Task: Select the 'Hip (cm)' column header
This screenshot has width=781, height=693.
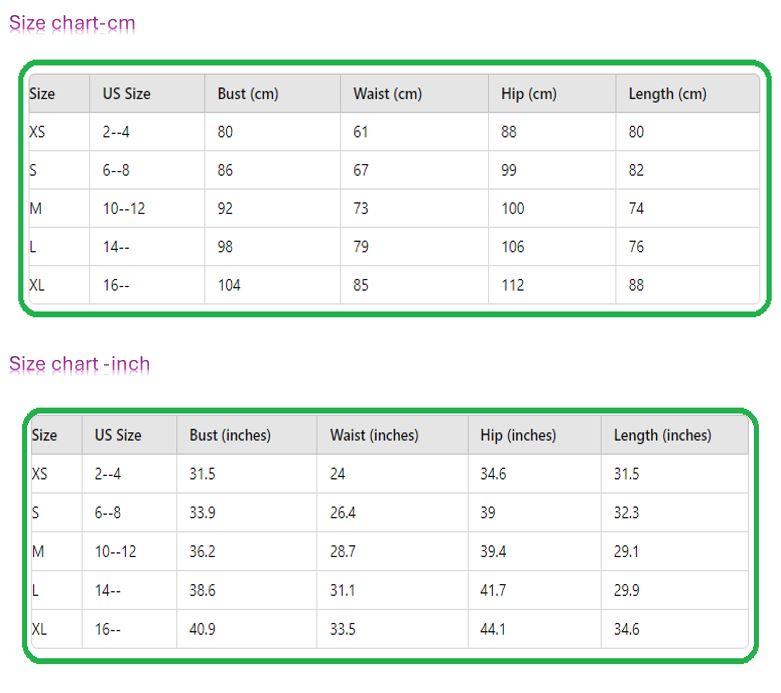Action: point(528,94)
